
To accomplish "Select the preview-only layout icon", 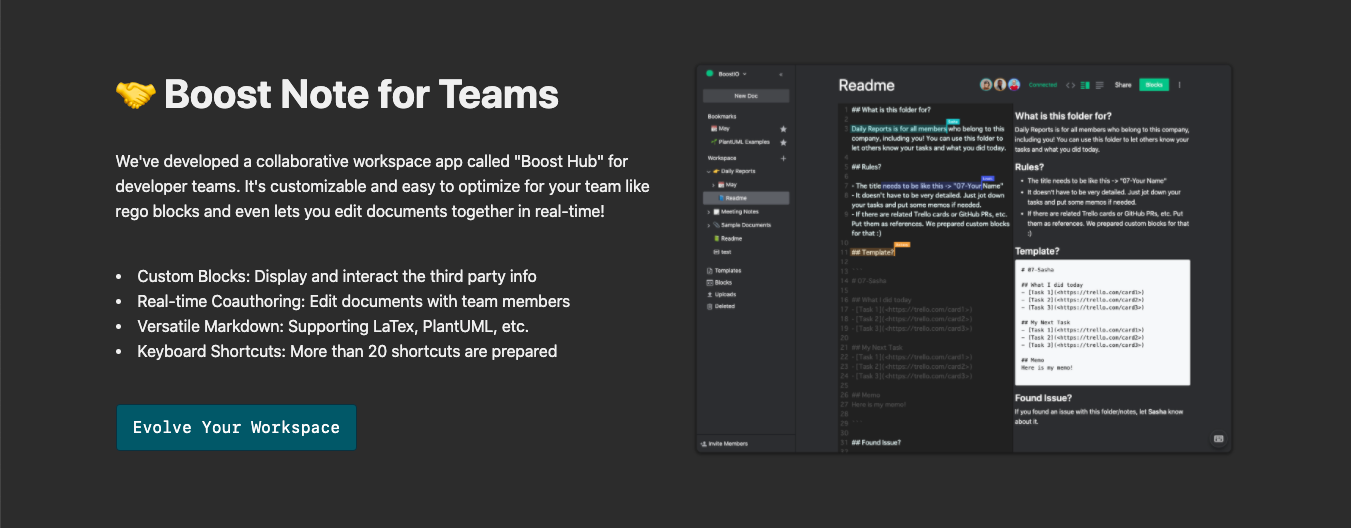I will [1100, 85].
